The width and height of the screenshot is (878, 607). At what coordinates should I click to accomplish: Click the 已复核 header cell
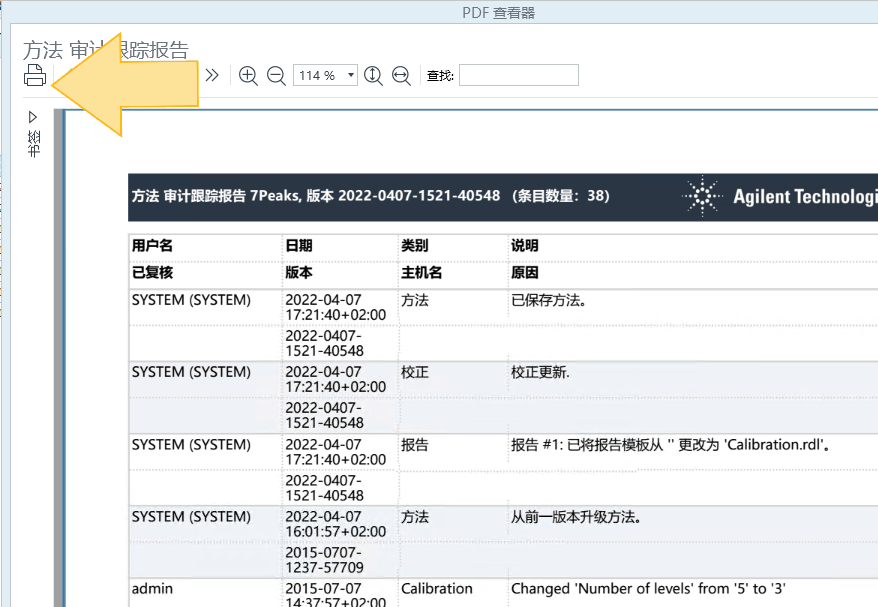coord(152,273)
